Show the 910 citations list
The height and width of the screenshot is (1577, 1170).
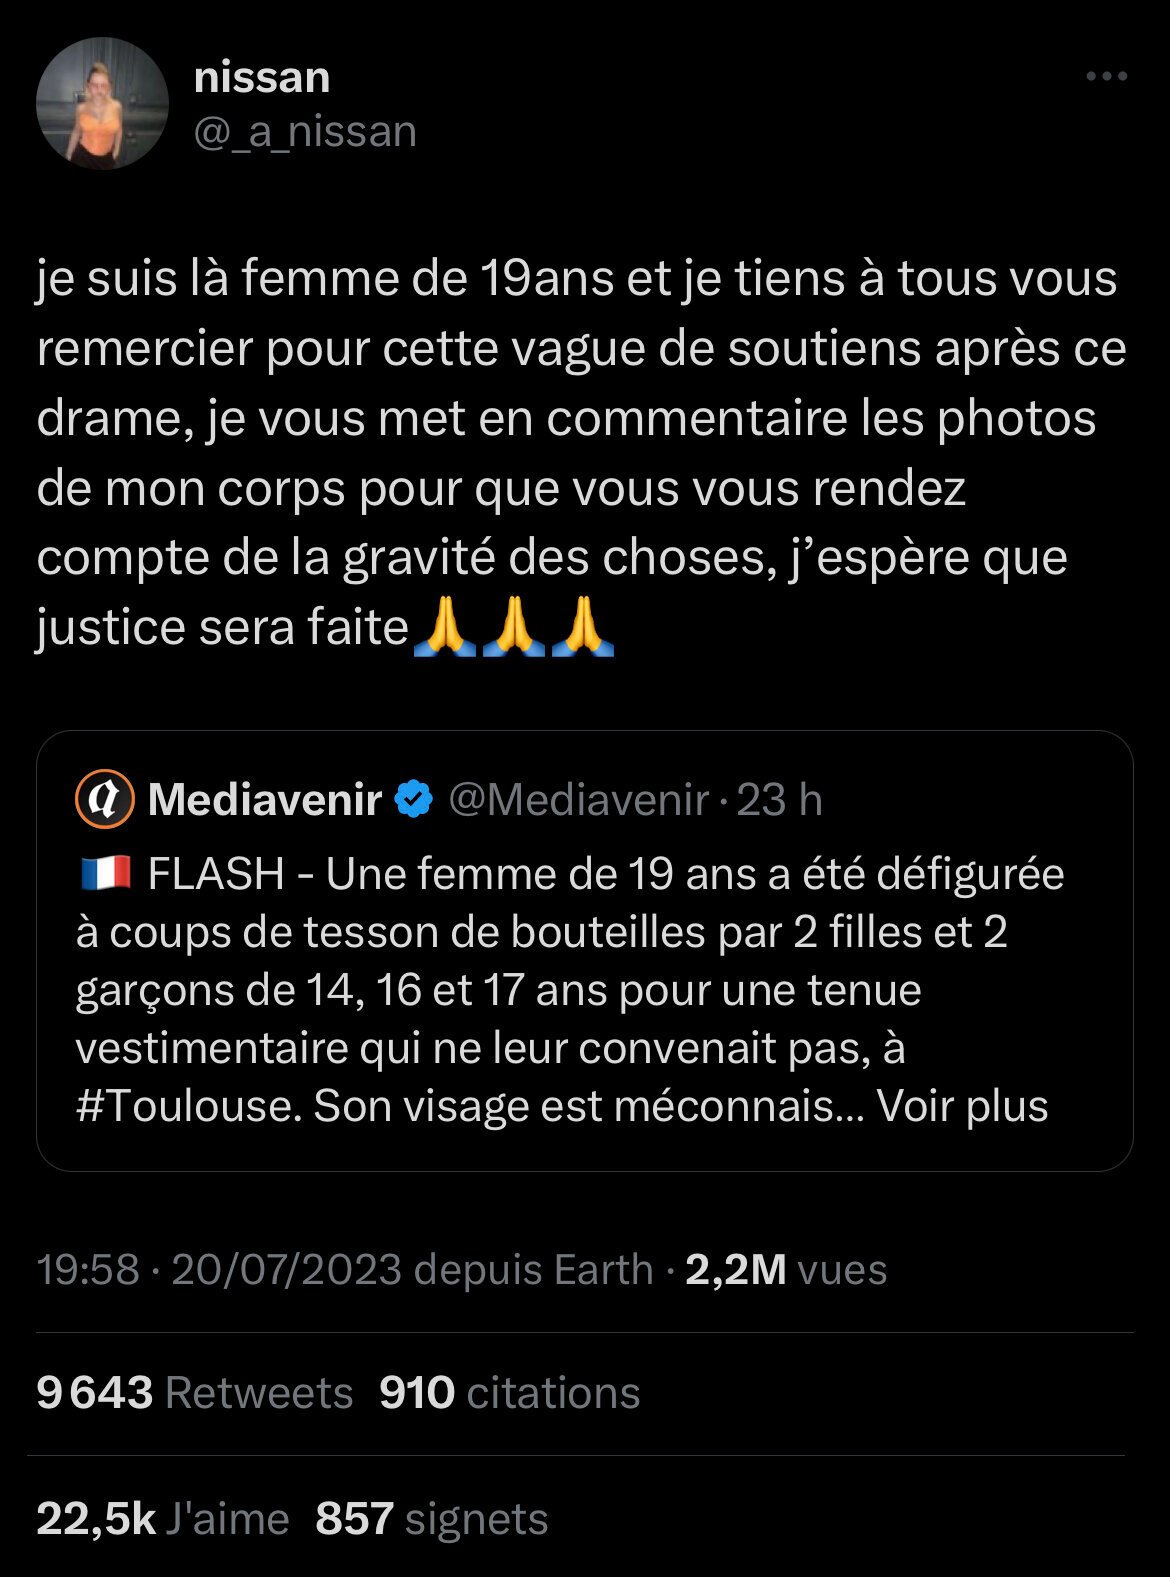[509, 1392]
